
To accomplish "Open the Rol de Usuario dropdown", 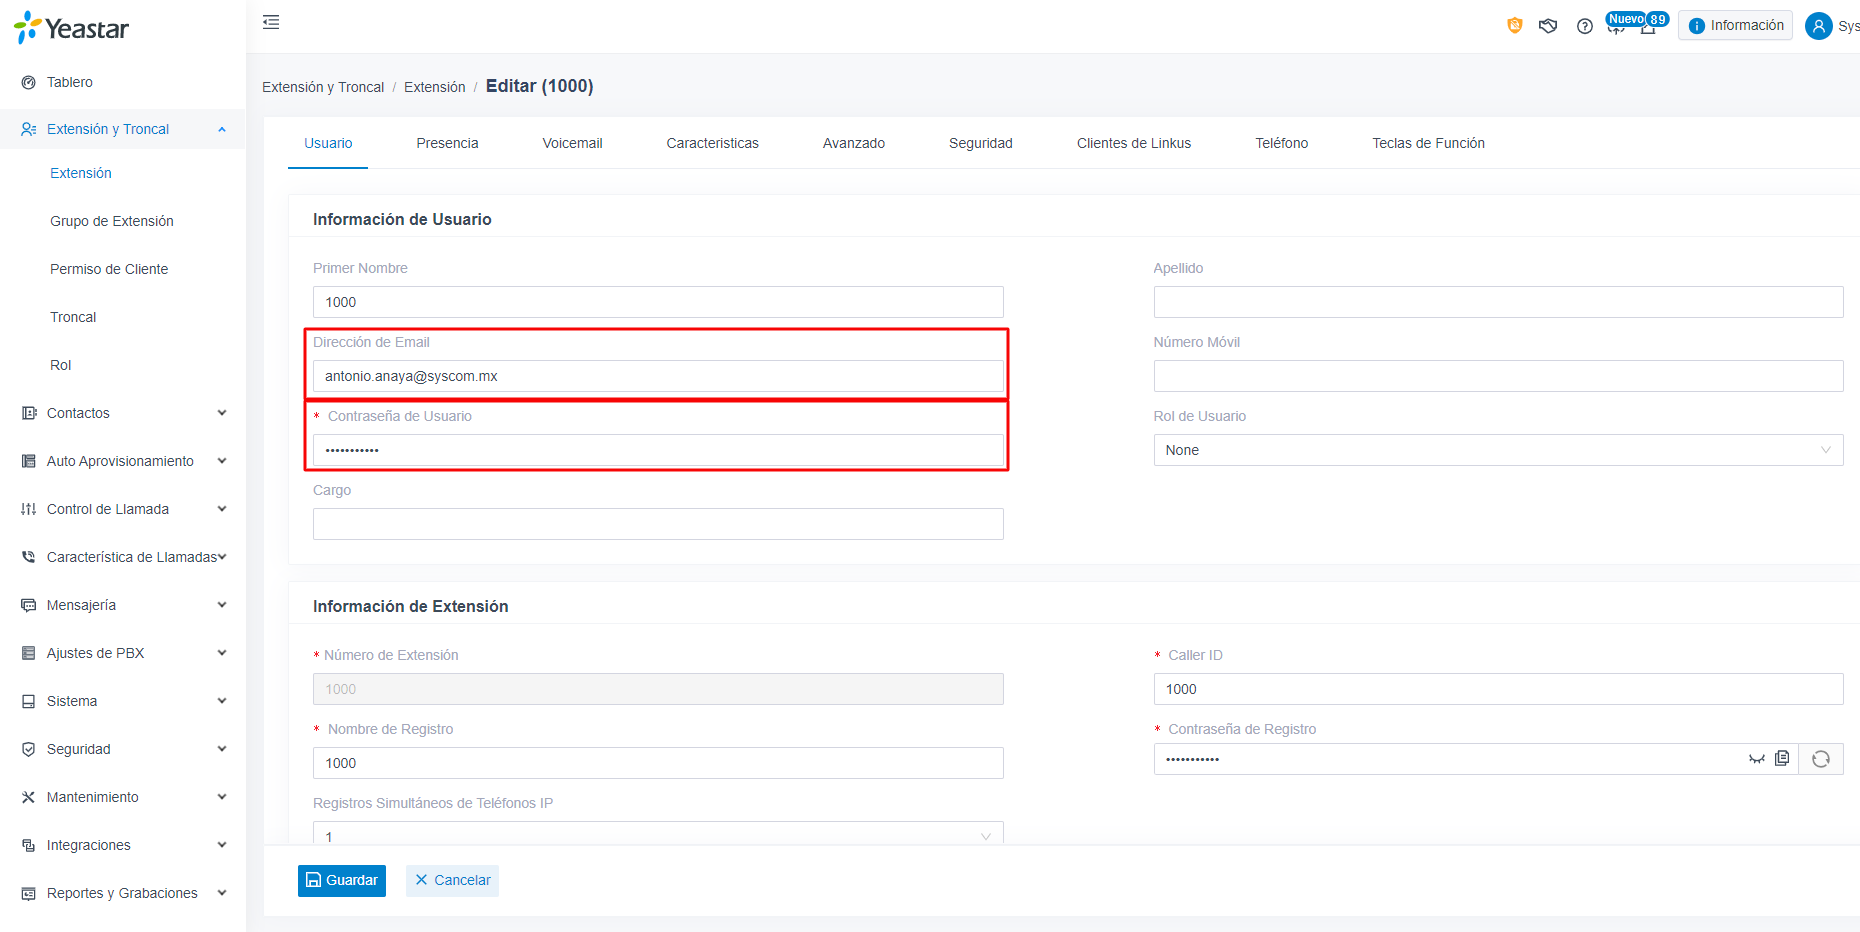I will pos(1498,450).
